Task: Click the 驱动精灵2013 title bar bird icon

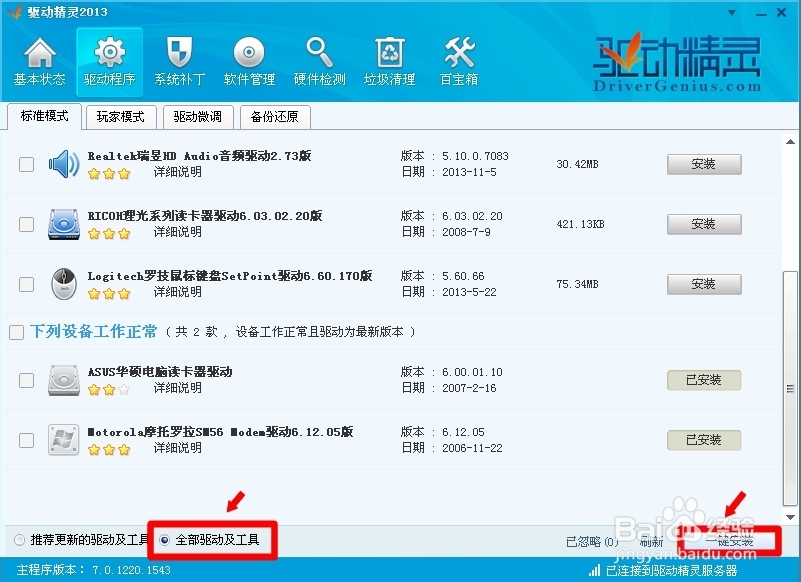Action: pos(15,11)
